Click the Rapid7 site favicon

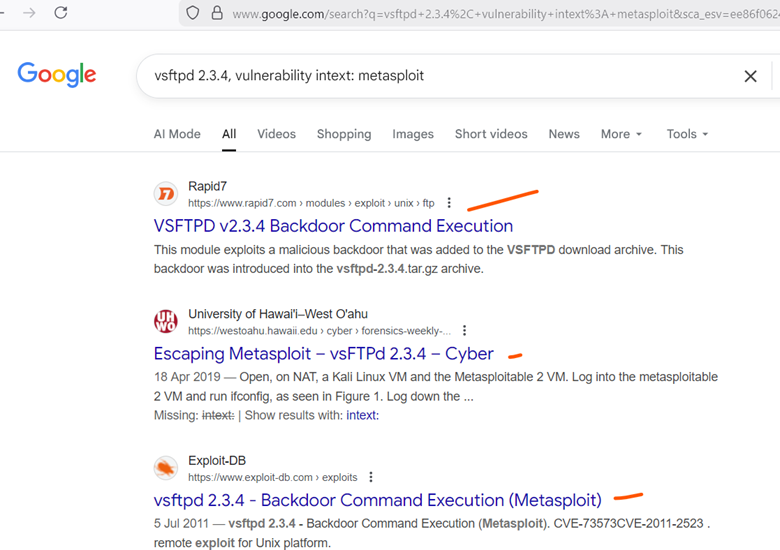166,194
